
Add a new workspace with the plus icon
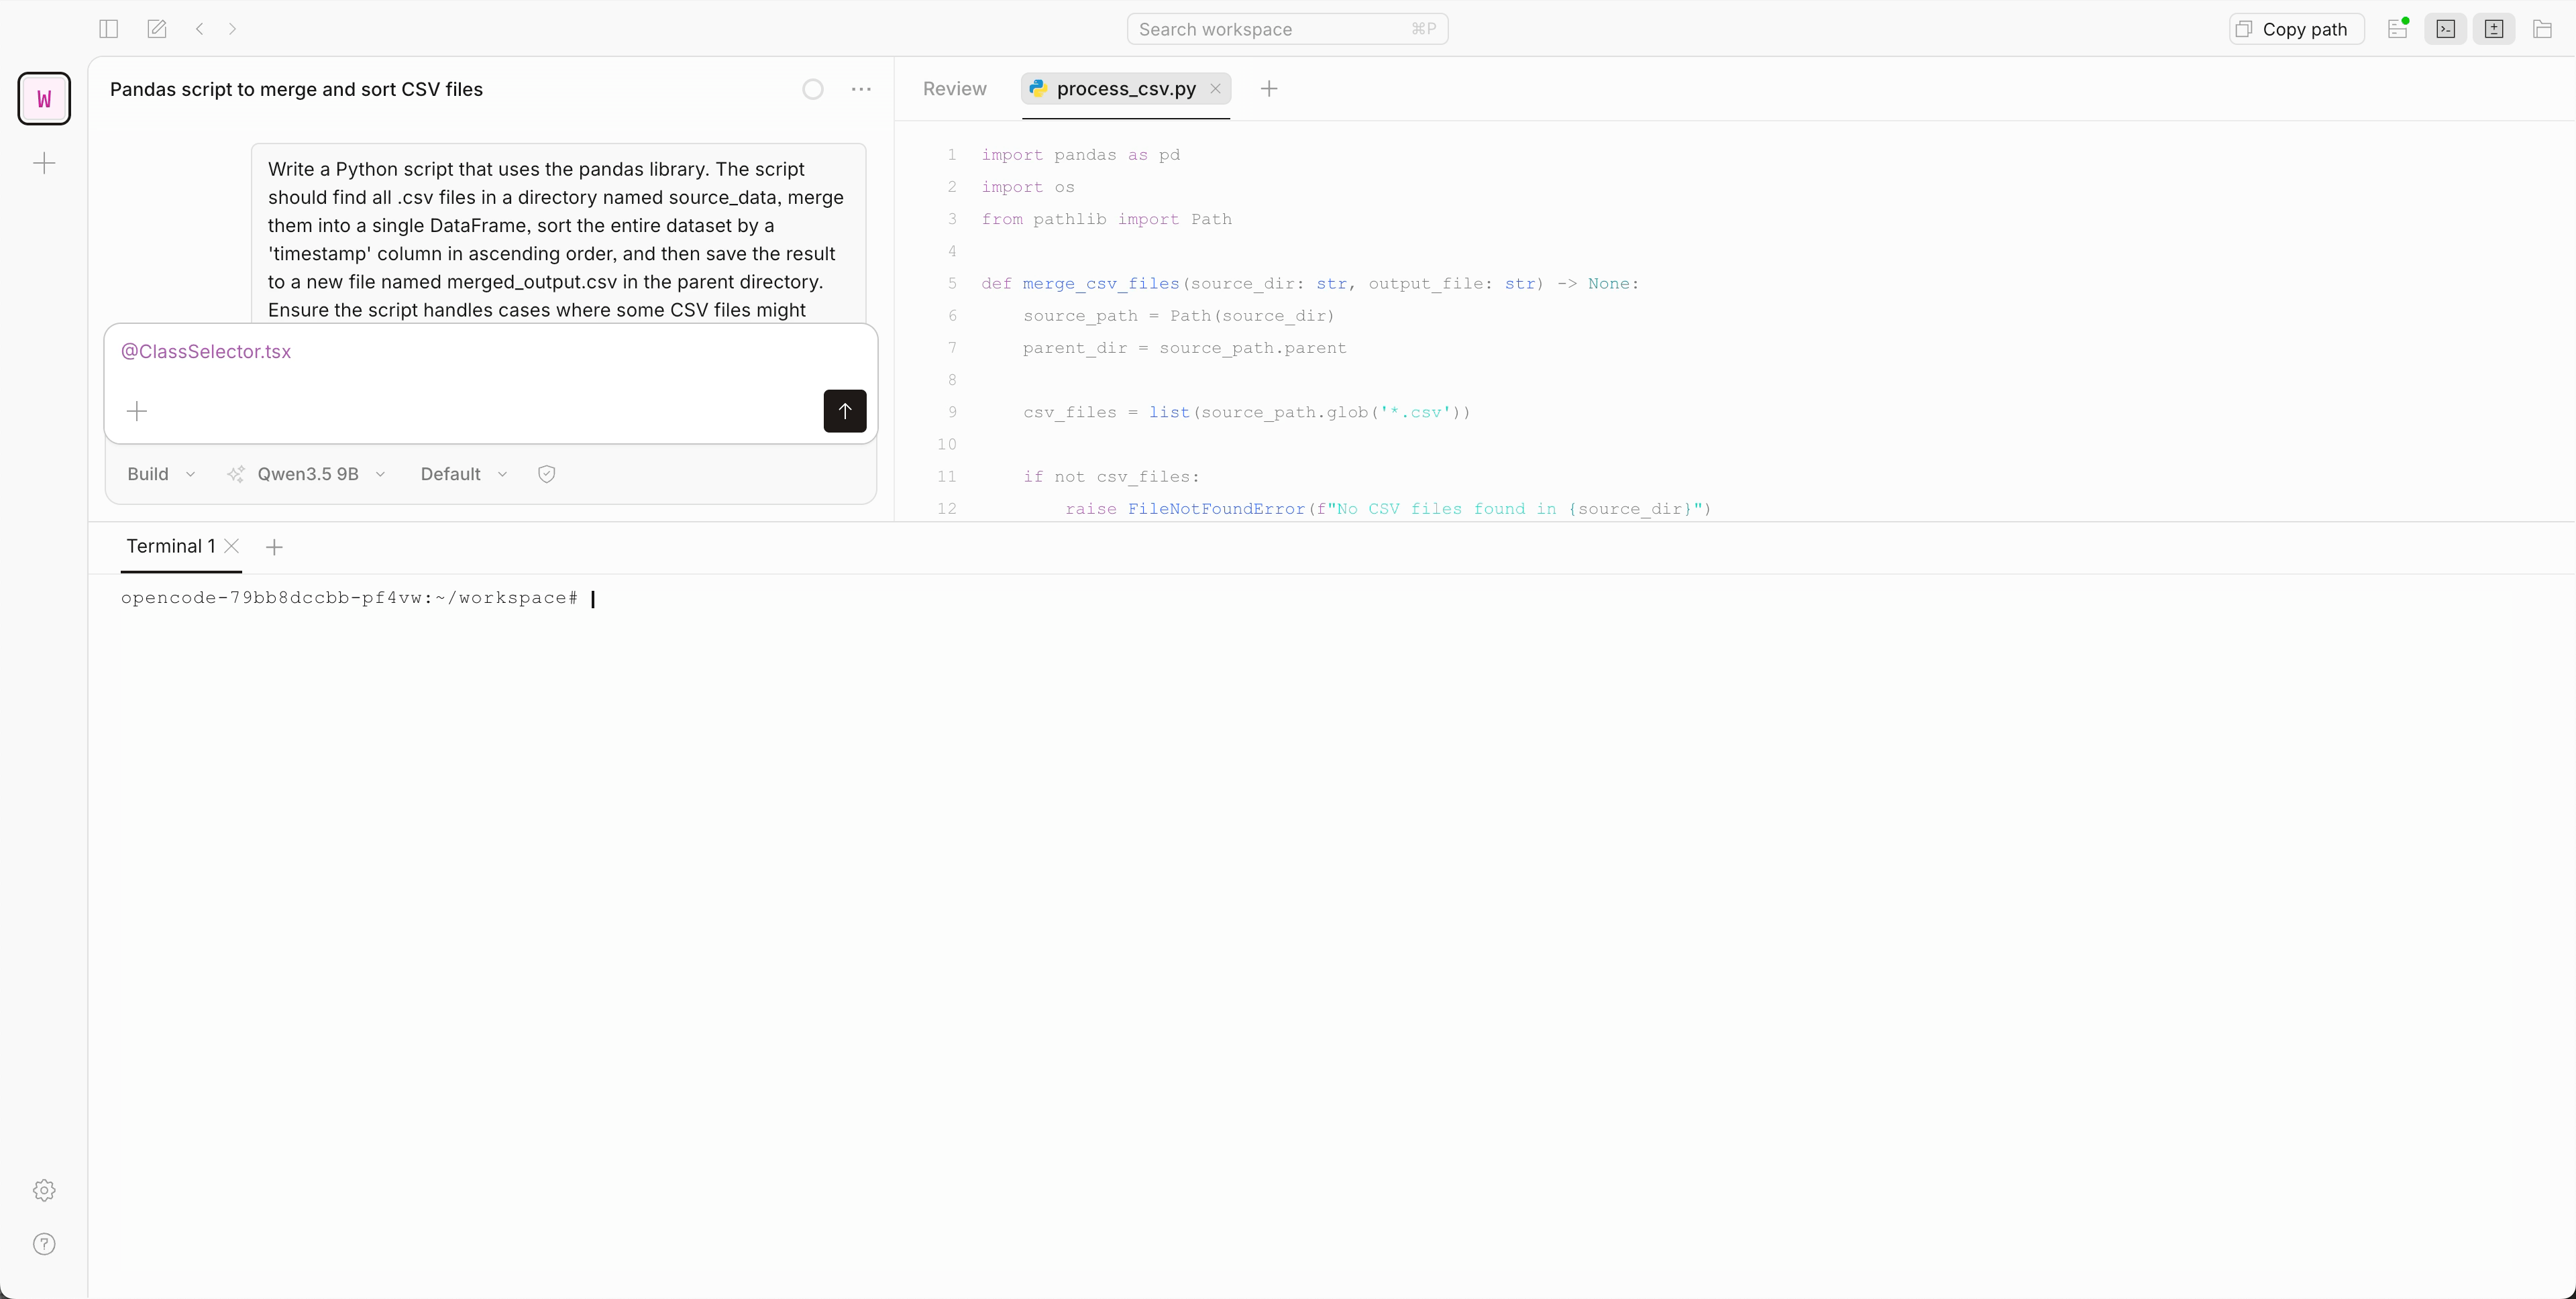(43, 163)
